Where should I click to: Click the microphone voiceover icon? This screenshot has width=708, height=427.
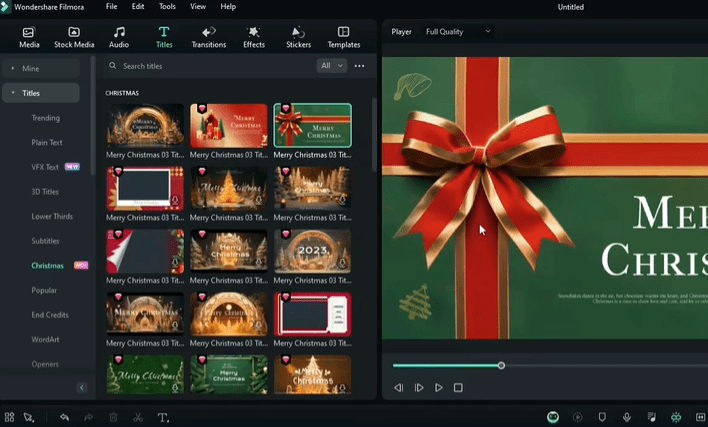(627, 417)
